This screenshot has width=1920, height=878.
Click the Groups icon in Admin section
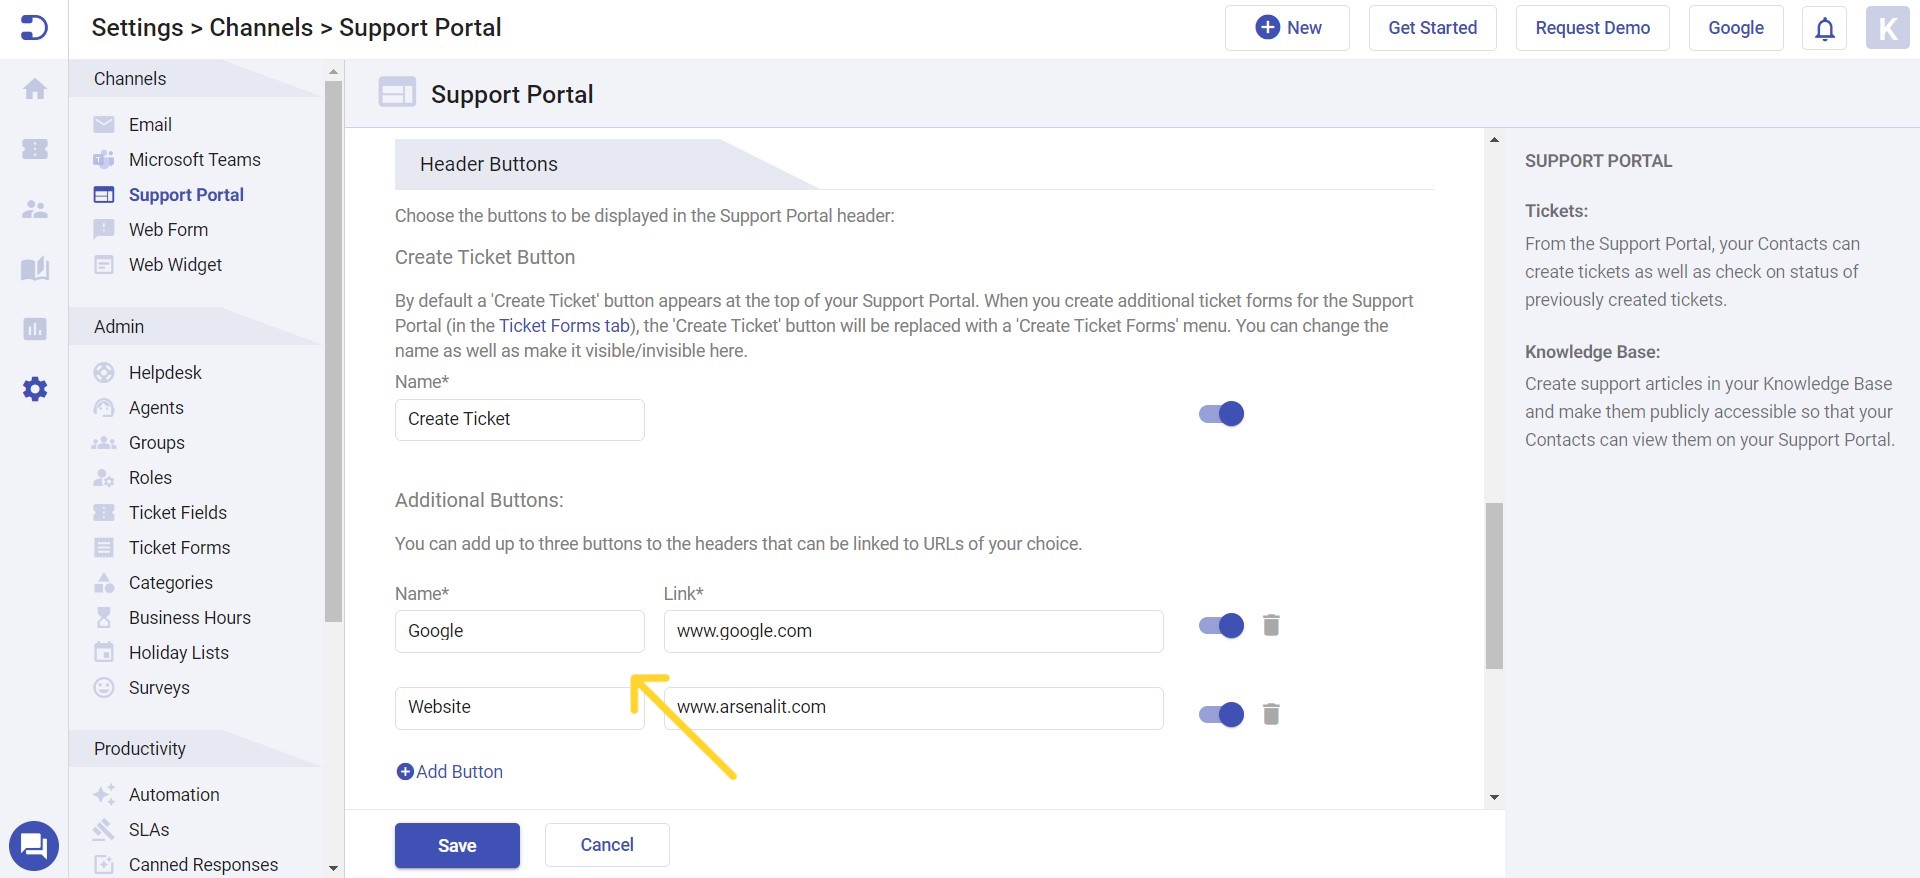104,443
